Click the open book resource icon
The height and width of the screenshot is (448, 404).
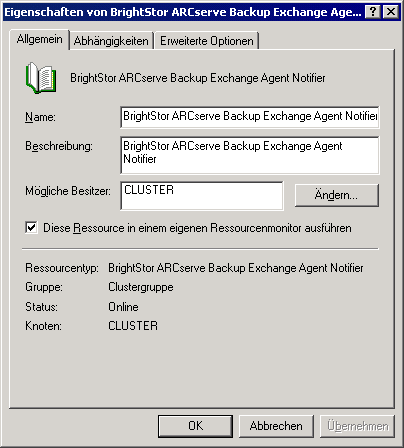coord(41,78)
